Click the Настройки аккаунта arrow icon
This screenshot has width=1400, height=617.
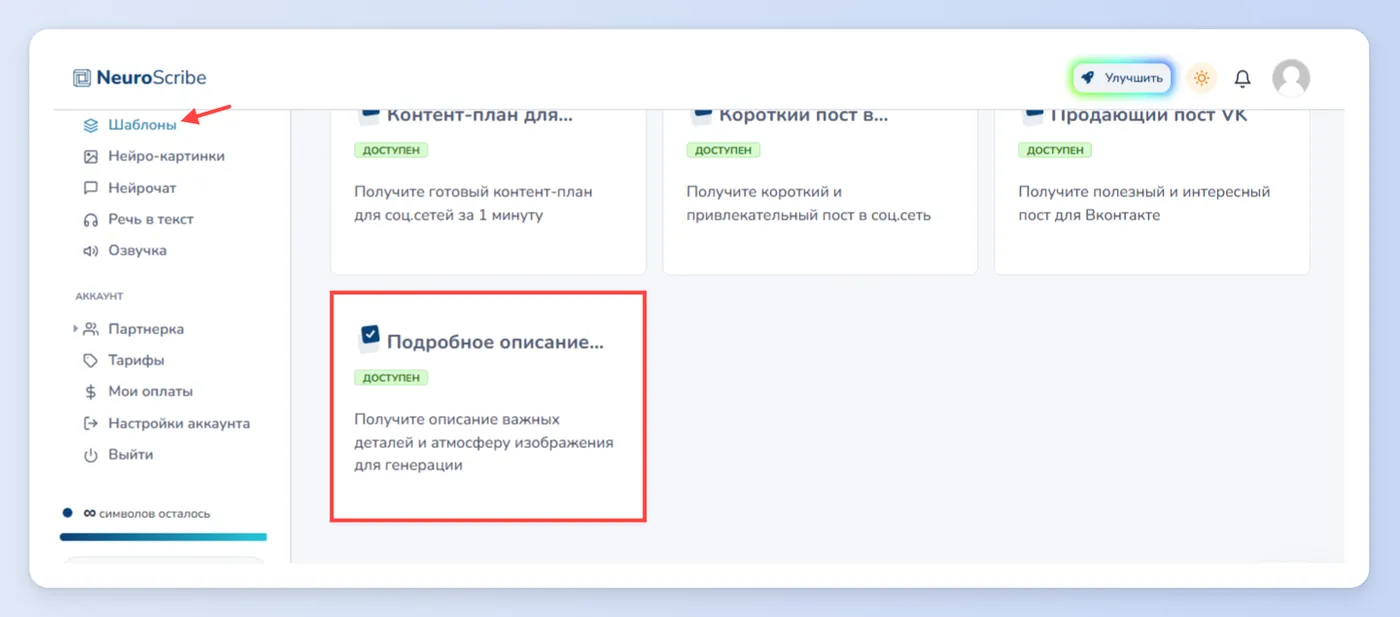click(91, 423)
